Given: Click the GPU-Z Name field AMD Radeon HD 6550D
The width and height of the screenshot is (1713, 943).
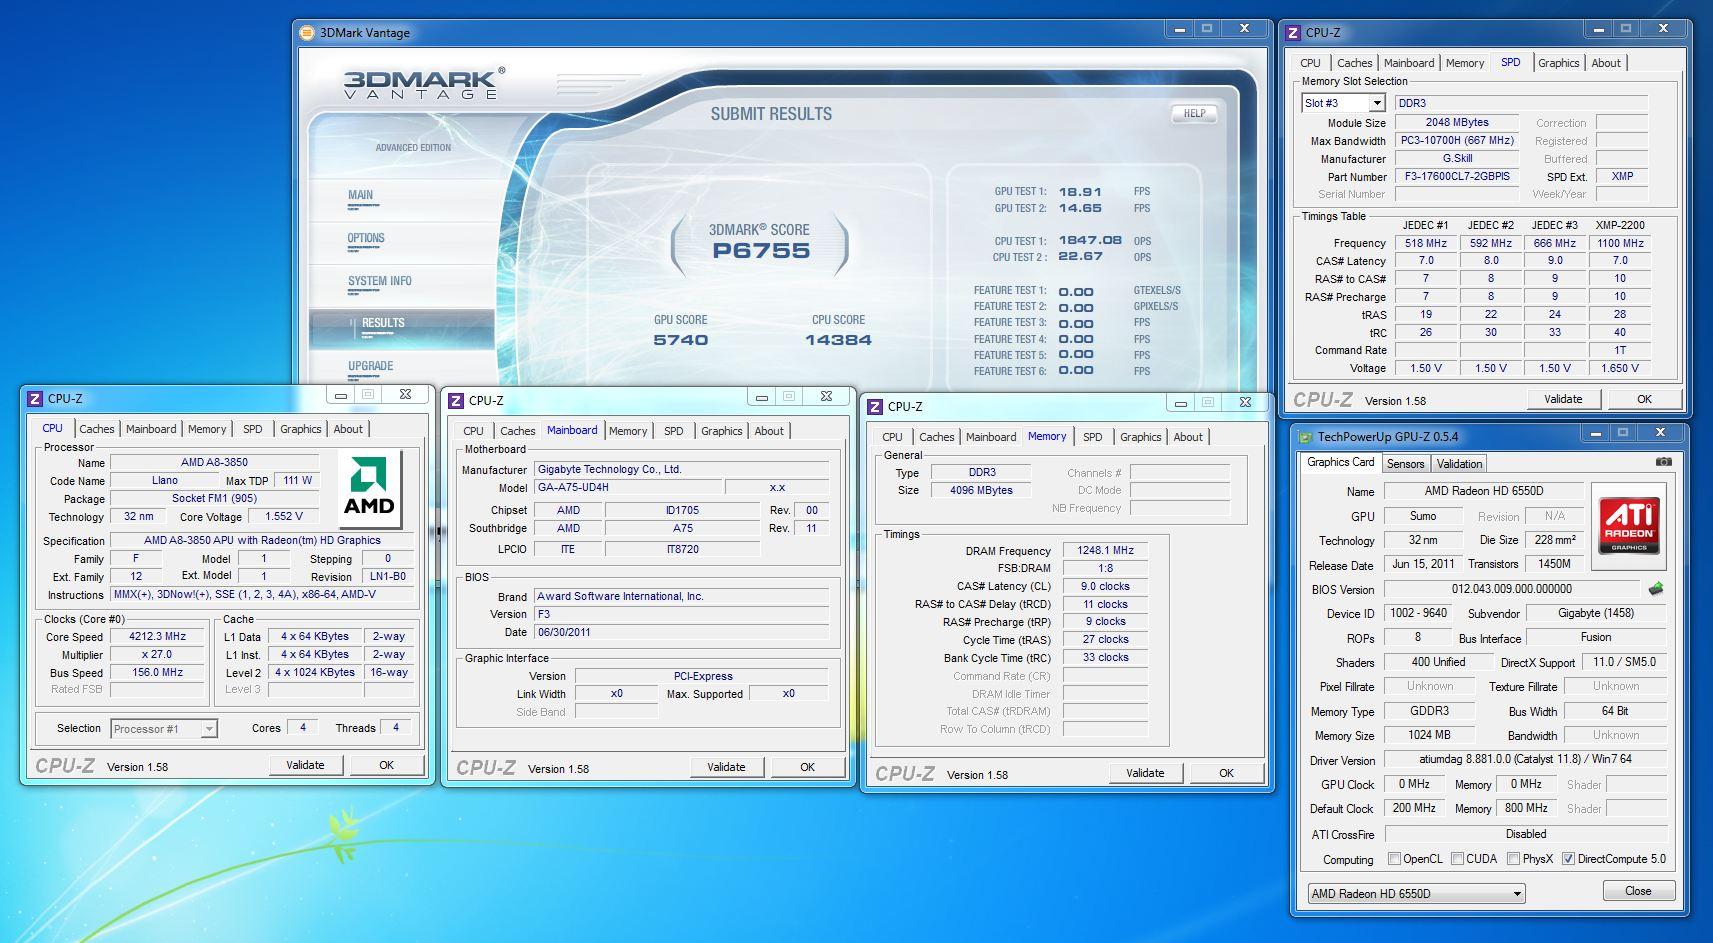Looking at the screenshot, I should click(x=1484, y=491).
